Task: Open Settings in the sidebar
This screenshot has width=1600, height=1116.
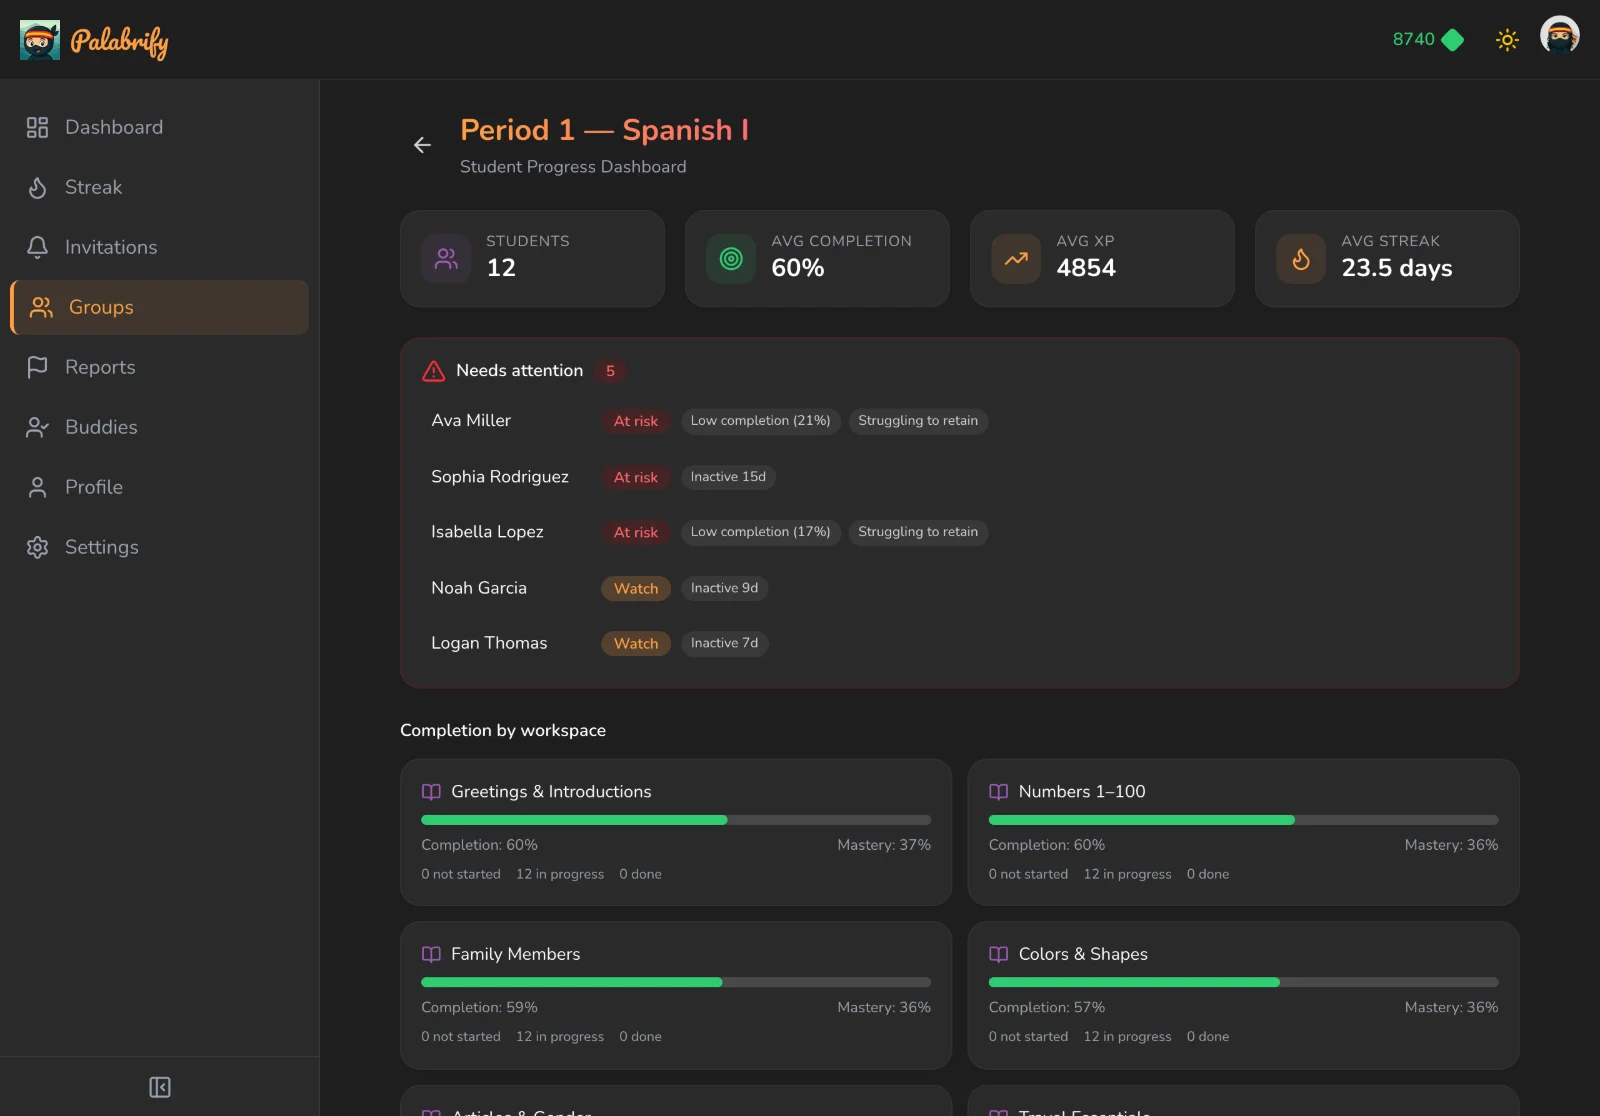Action: 160,547
